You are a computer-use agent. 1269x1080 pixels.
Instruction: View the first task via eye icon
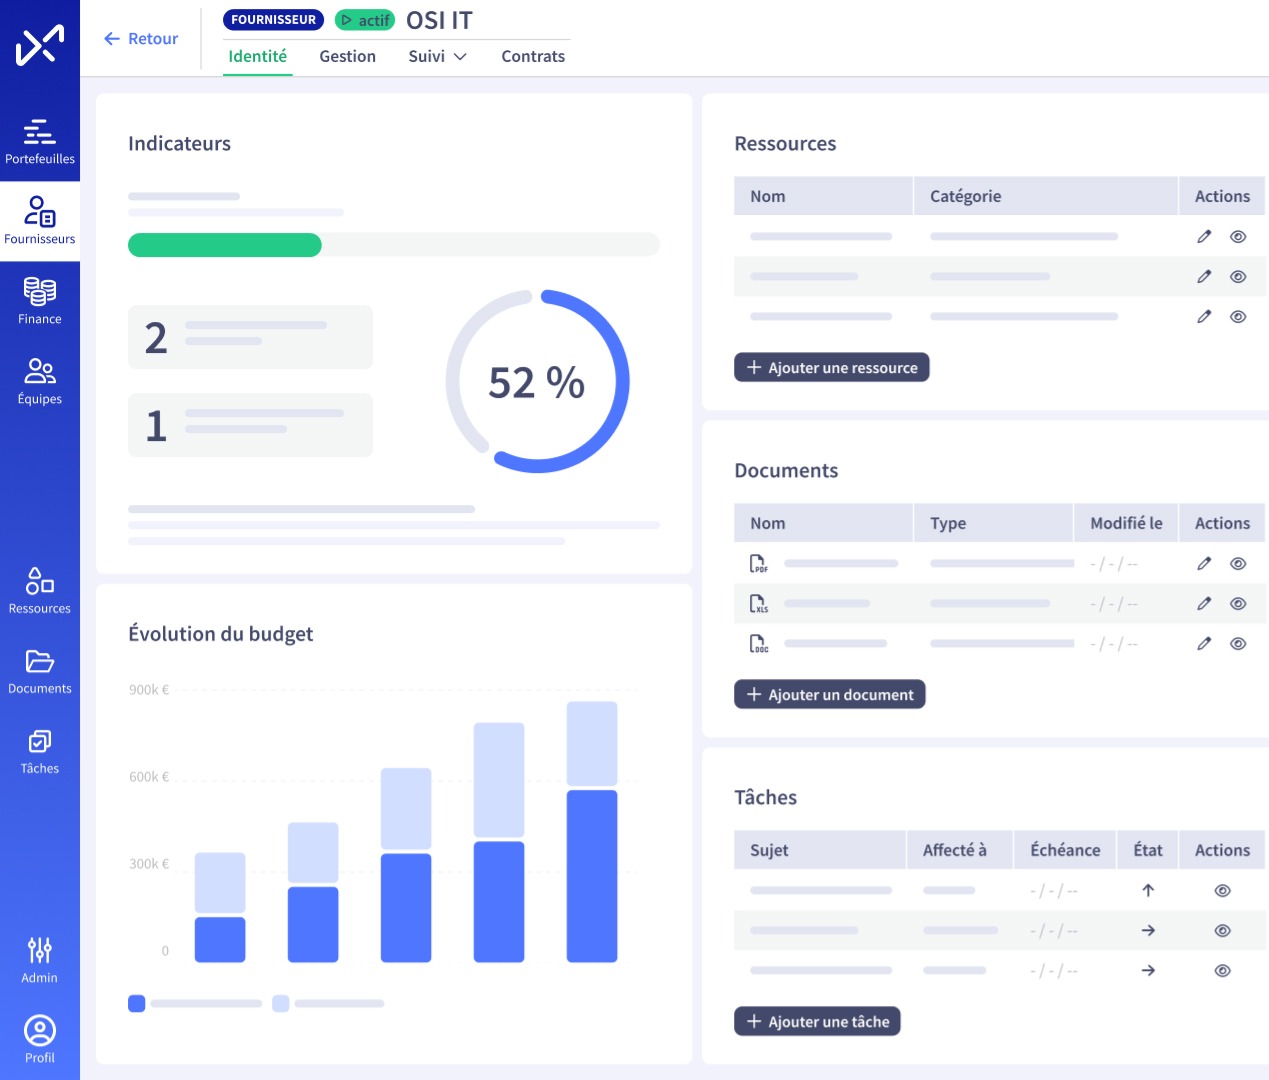coord(1222,891)
